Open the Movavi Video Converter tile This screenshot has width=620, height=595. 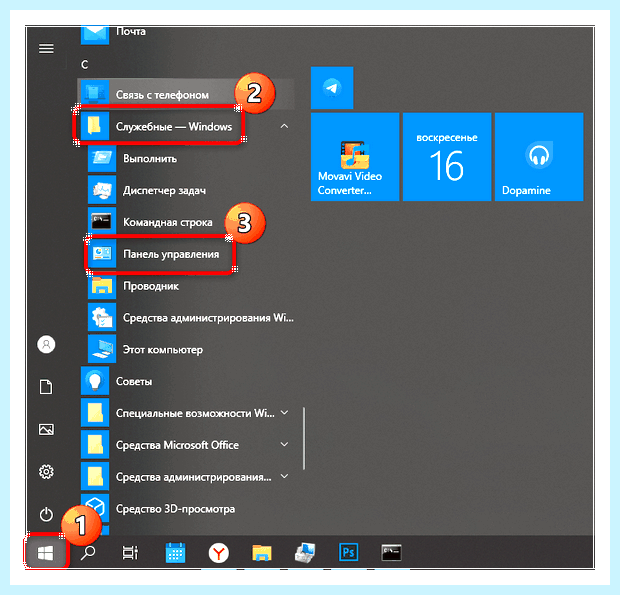[355, 157]
